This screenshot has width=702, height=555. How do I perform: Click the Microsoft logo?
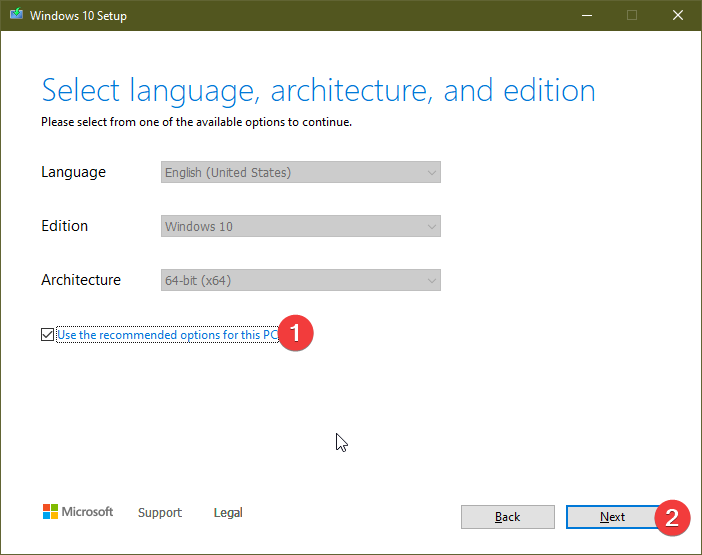[78, 512]
